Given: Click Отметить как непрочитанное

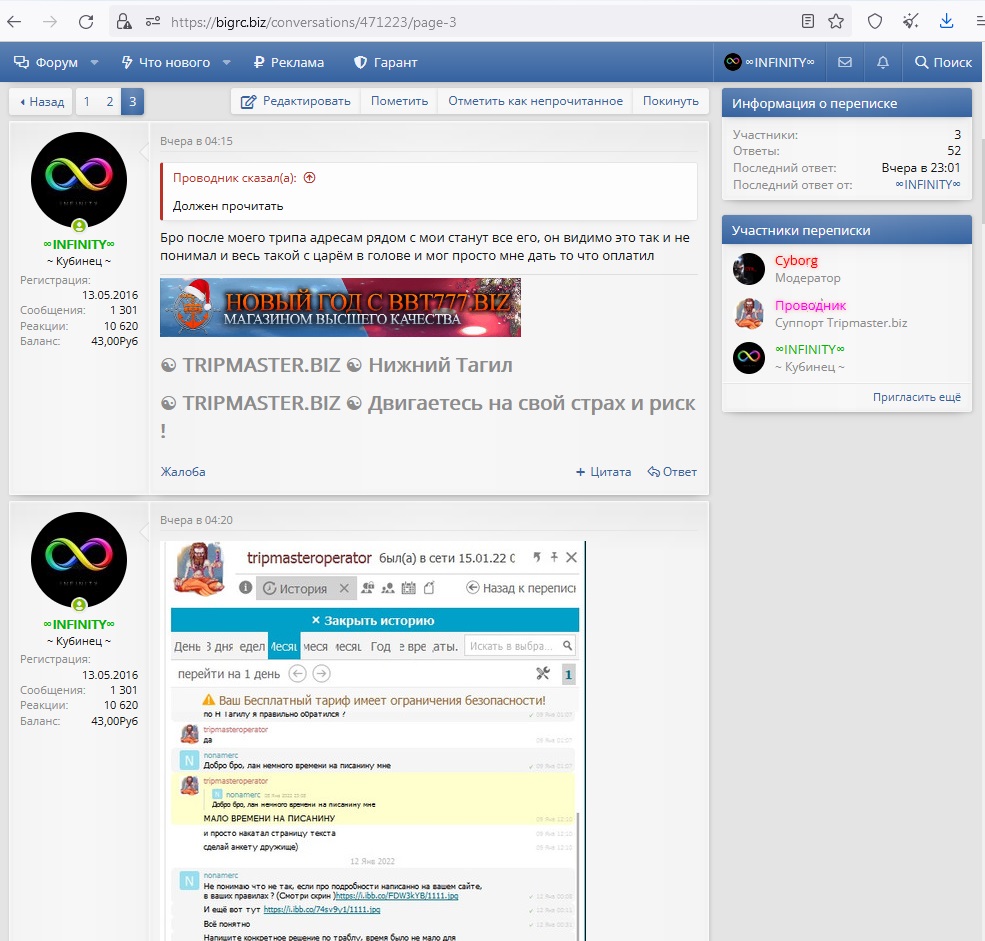Looking at the screenshot, I should point(535,101).
